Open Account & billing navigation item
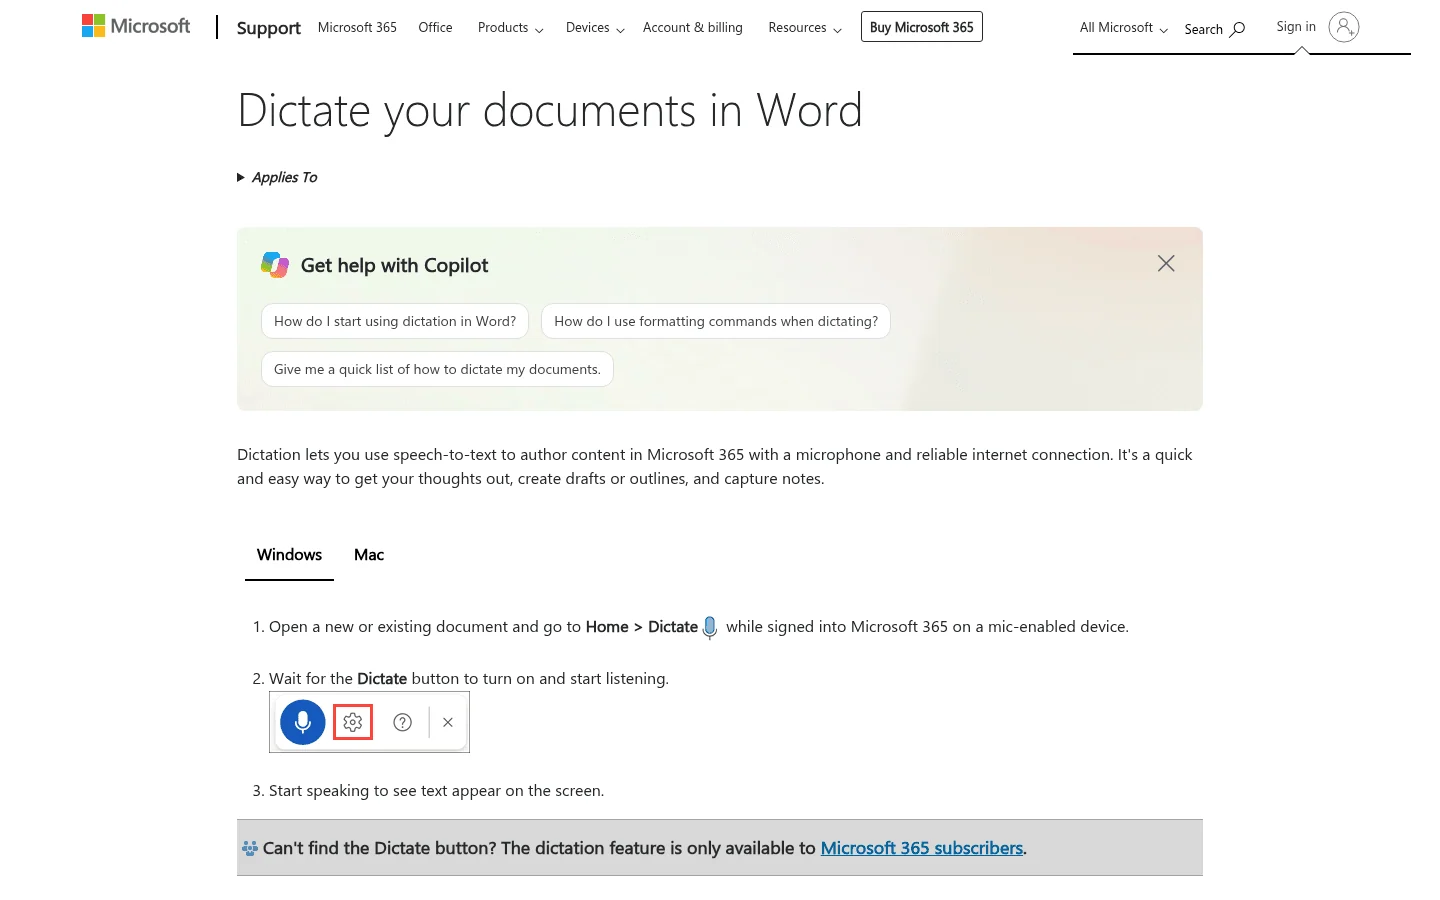1440x900 pixels. tap(692, 27)
